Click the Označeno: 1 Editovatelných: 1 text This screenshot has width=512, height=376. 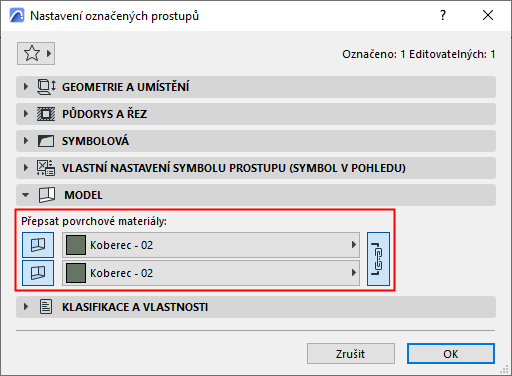pos(419,54)
